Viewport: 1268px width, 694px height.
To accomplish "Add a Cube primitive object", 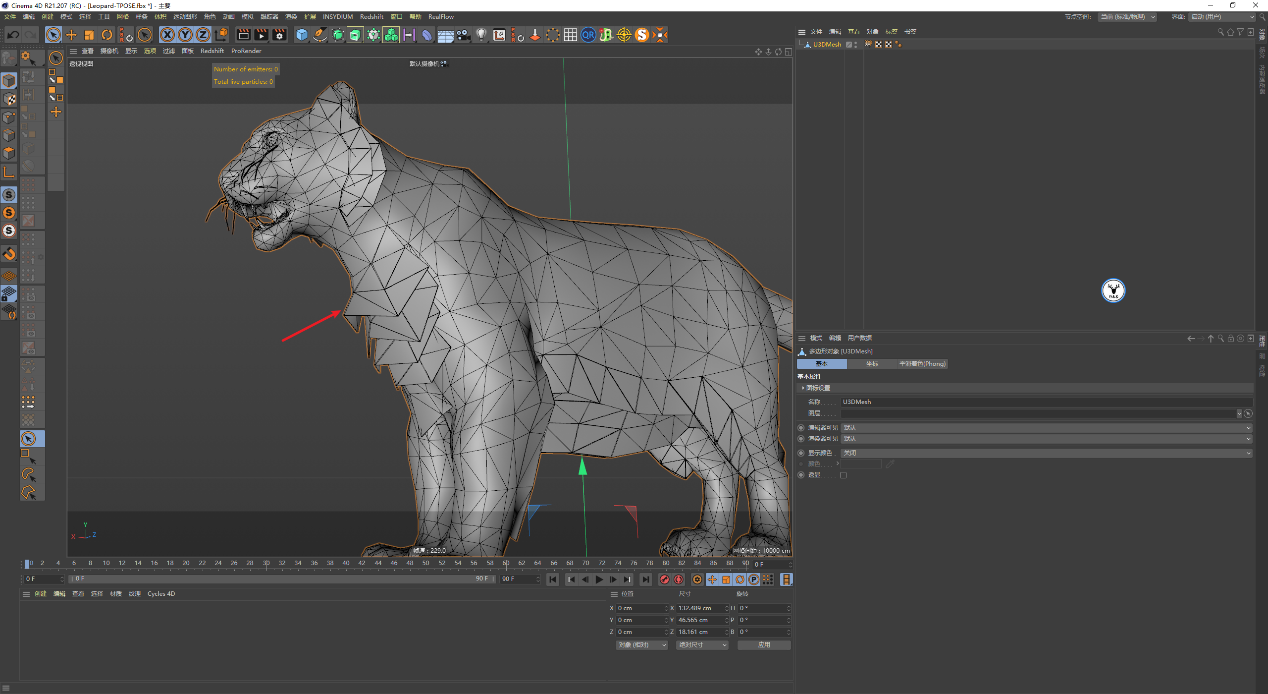I will pos(302,35).
